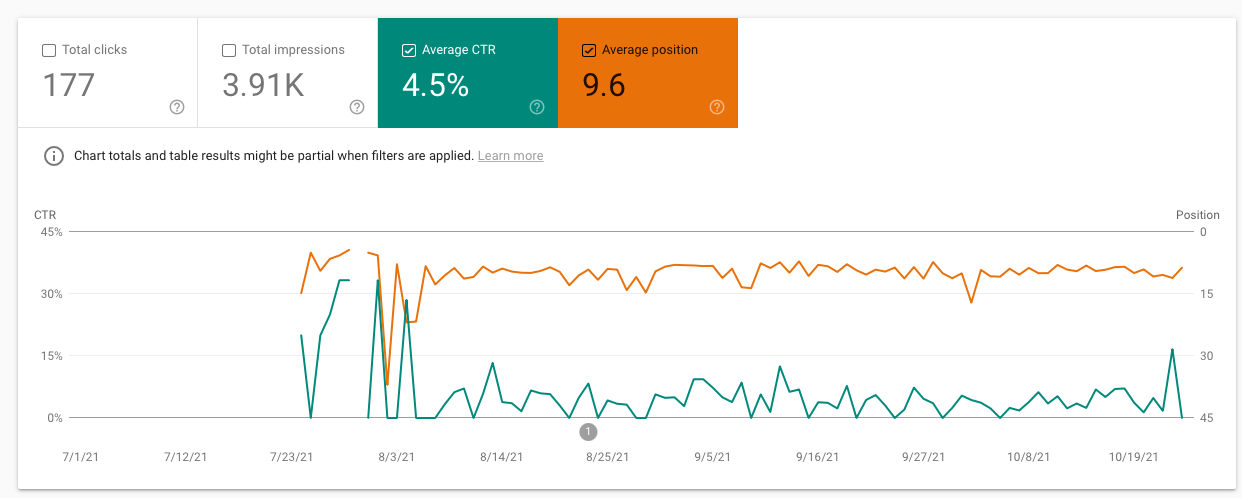The width and height of the screenshot is (1242, 498).
Task: Click the 10/8/21 date label
Action: tap(1029, 457)
